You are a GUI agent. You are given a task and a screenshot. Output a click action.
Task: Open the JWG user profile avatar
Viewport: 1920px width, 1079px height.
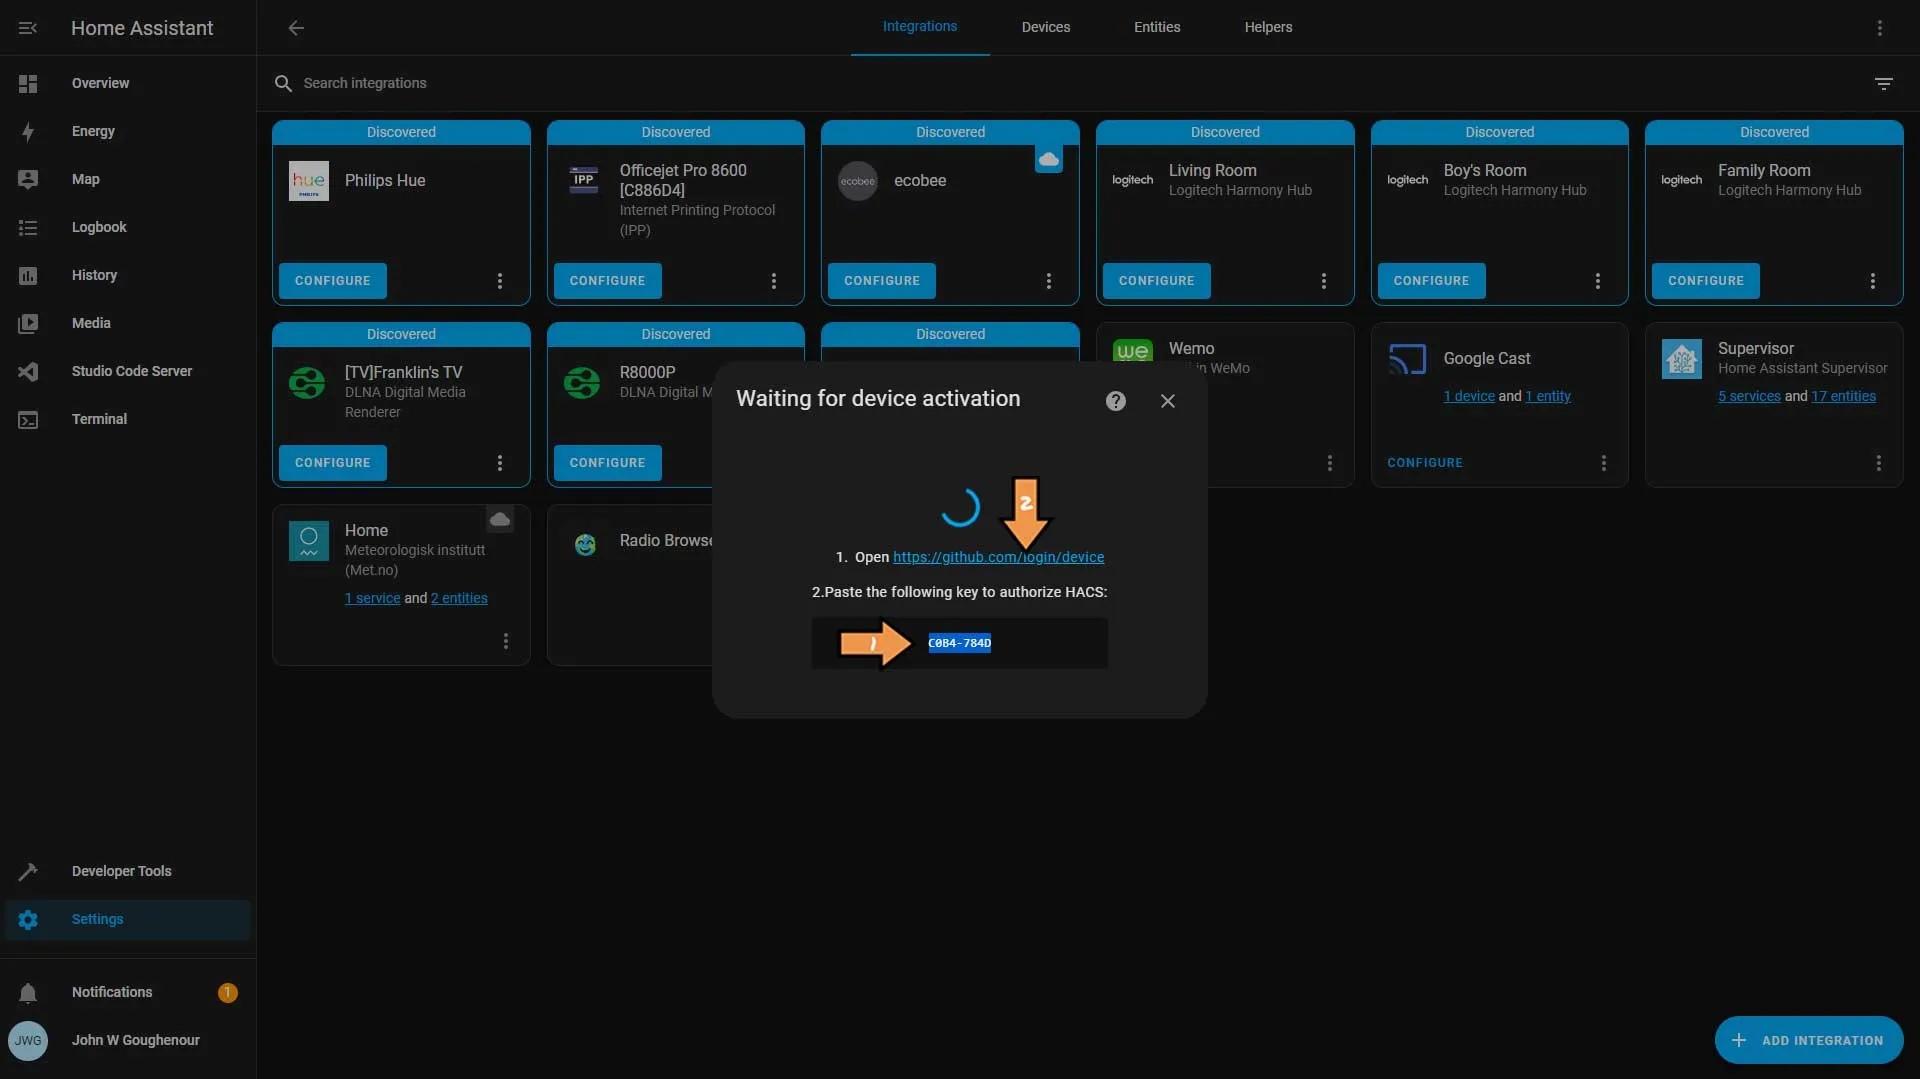(x=28, y=1040)
